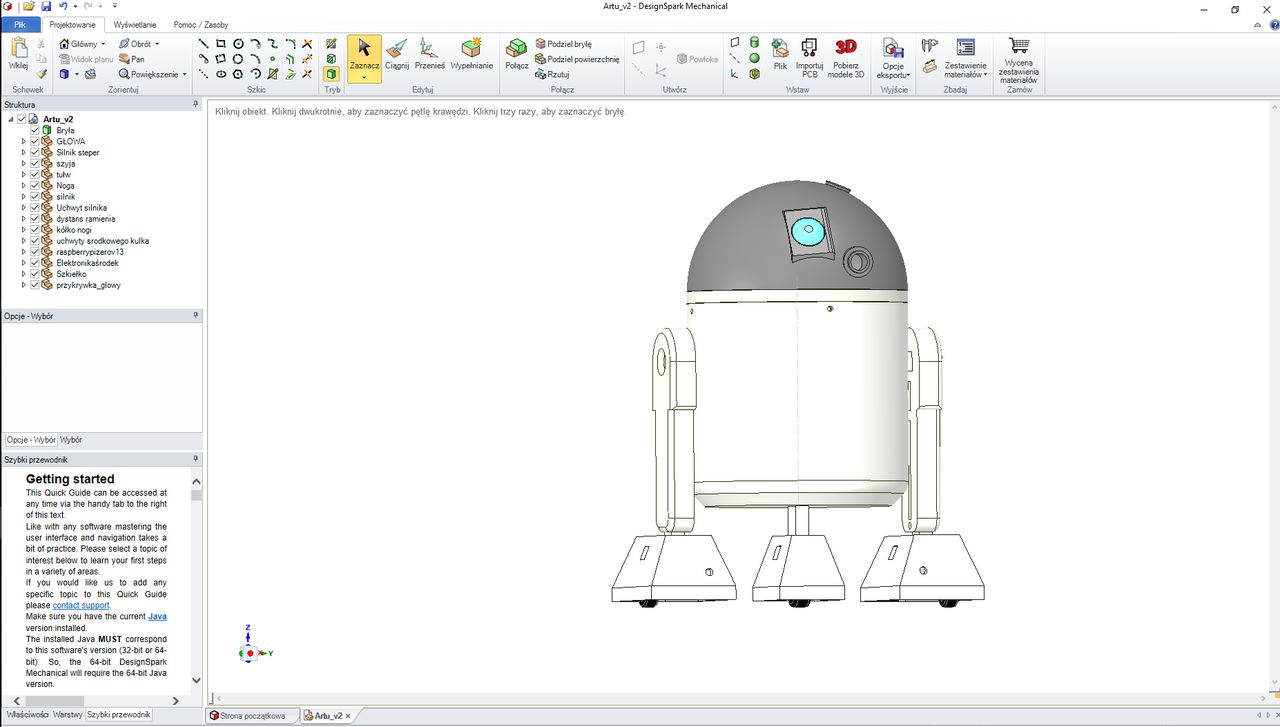This screenshot has width=1280, height=727.
Task: Toggle visibility checkbox of tułw
Action: [35, 174]
